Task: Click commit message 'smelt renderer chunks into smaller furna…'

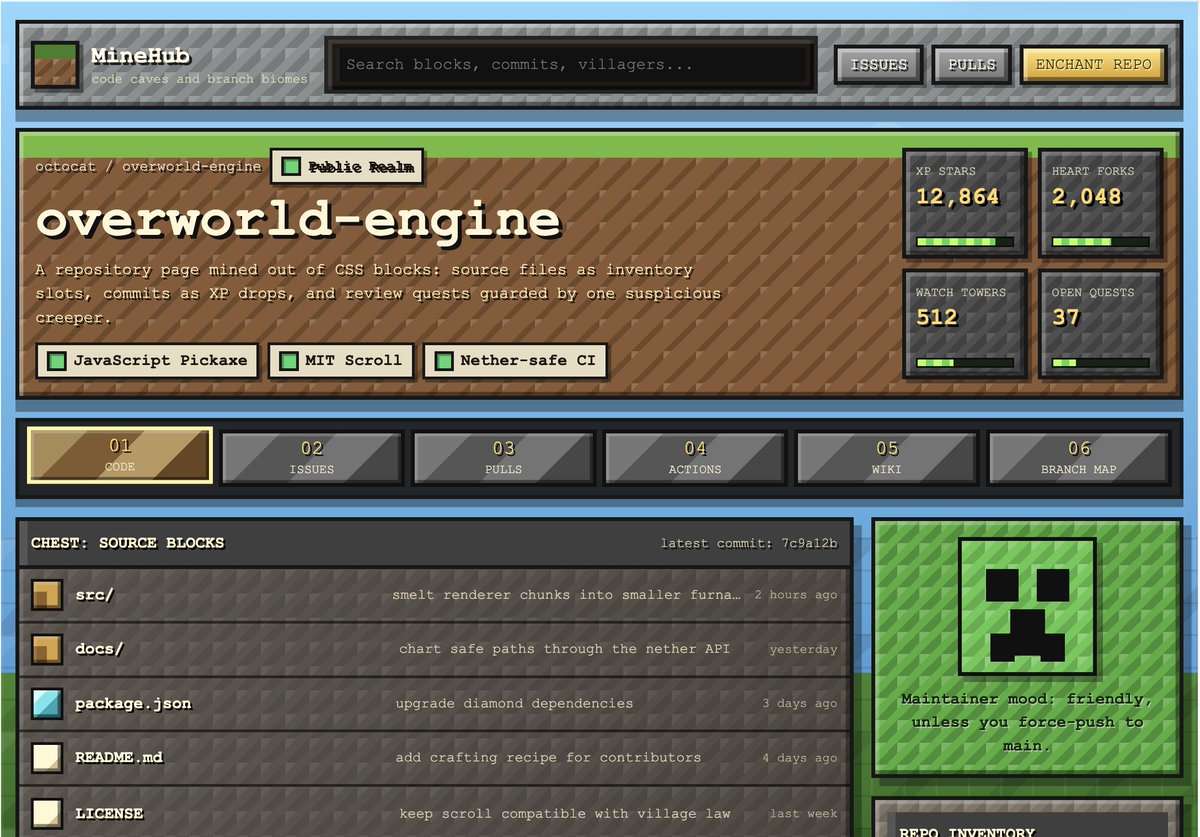Action: pos(567,595)
